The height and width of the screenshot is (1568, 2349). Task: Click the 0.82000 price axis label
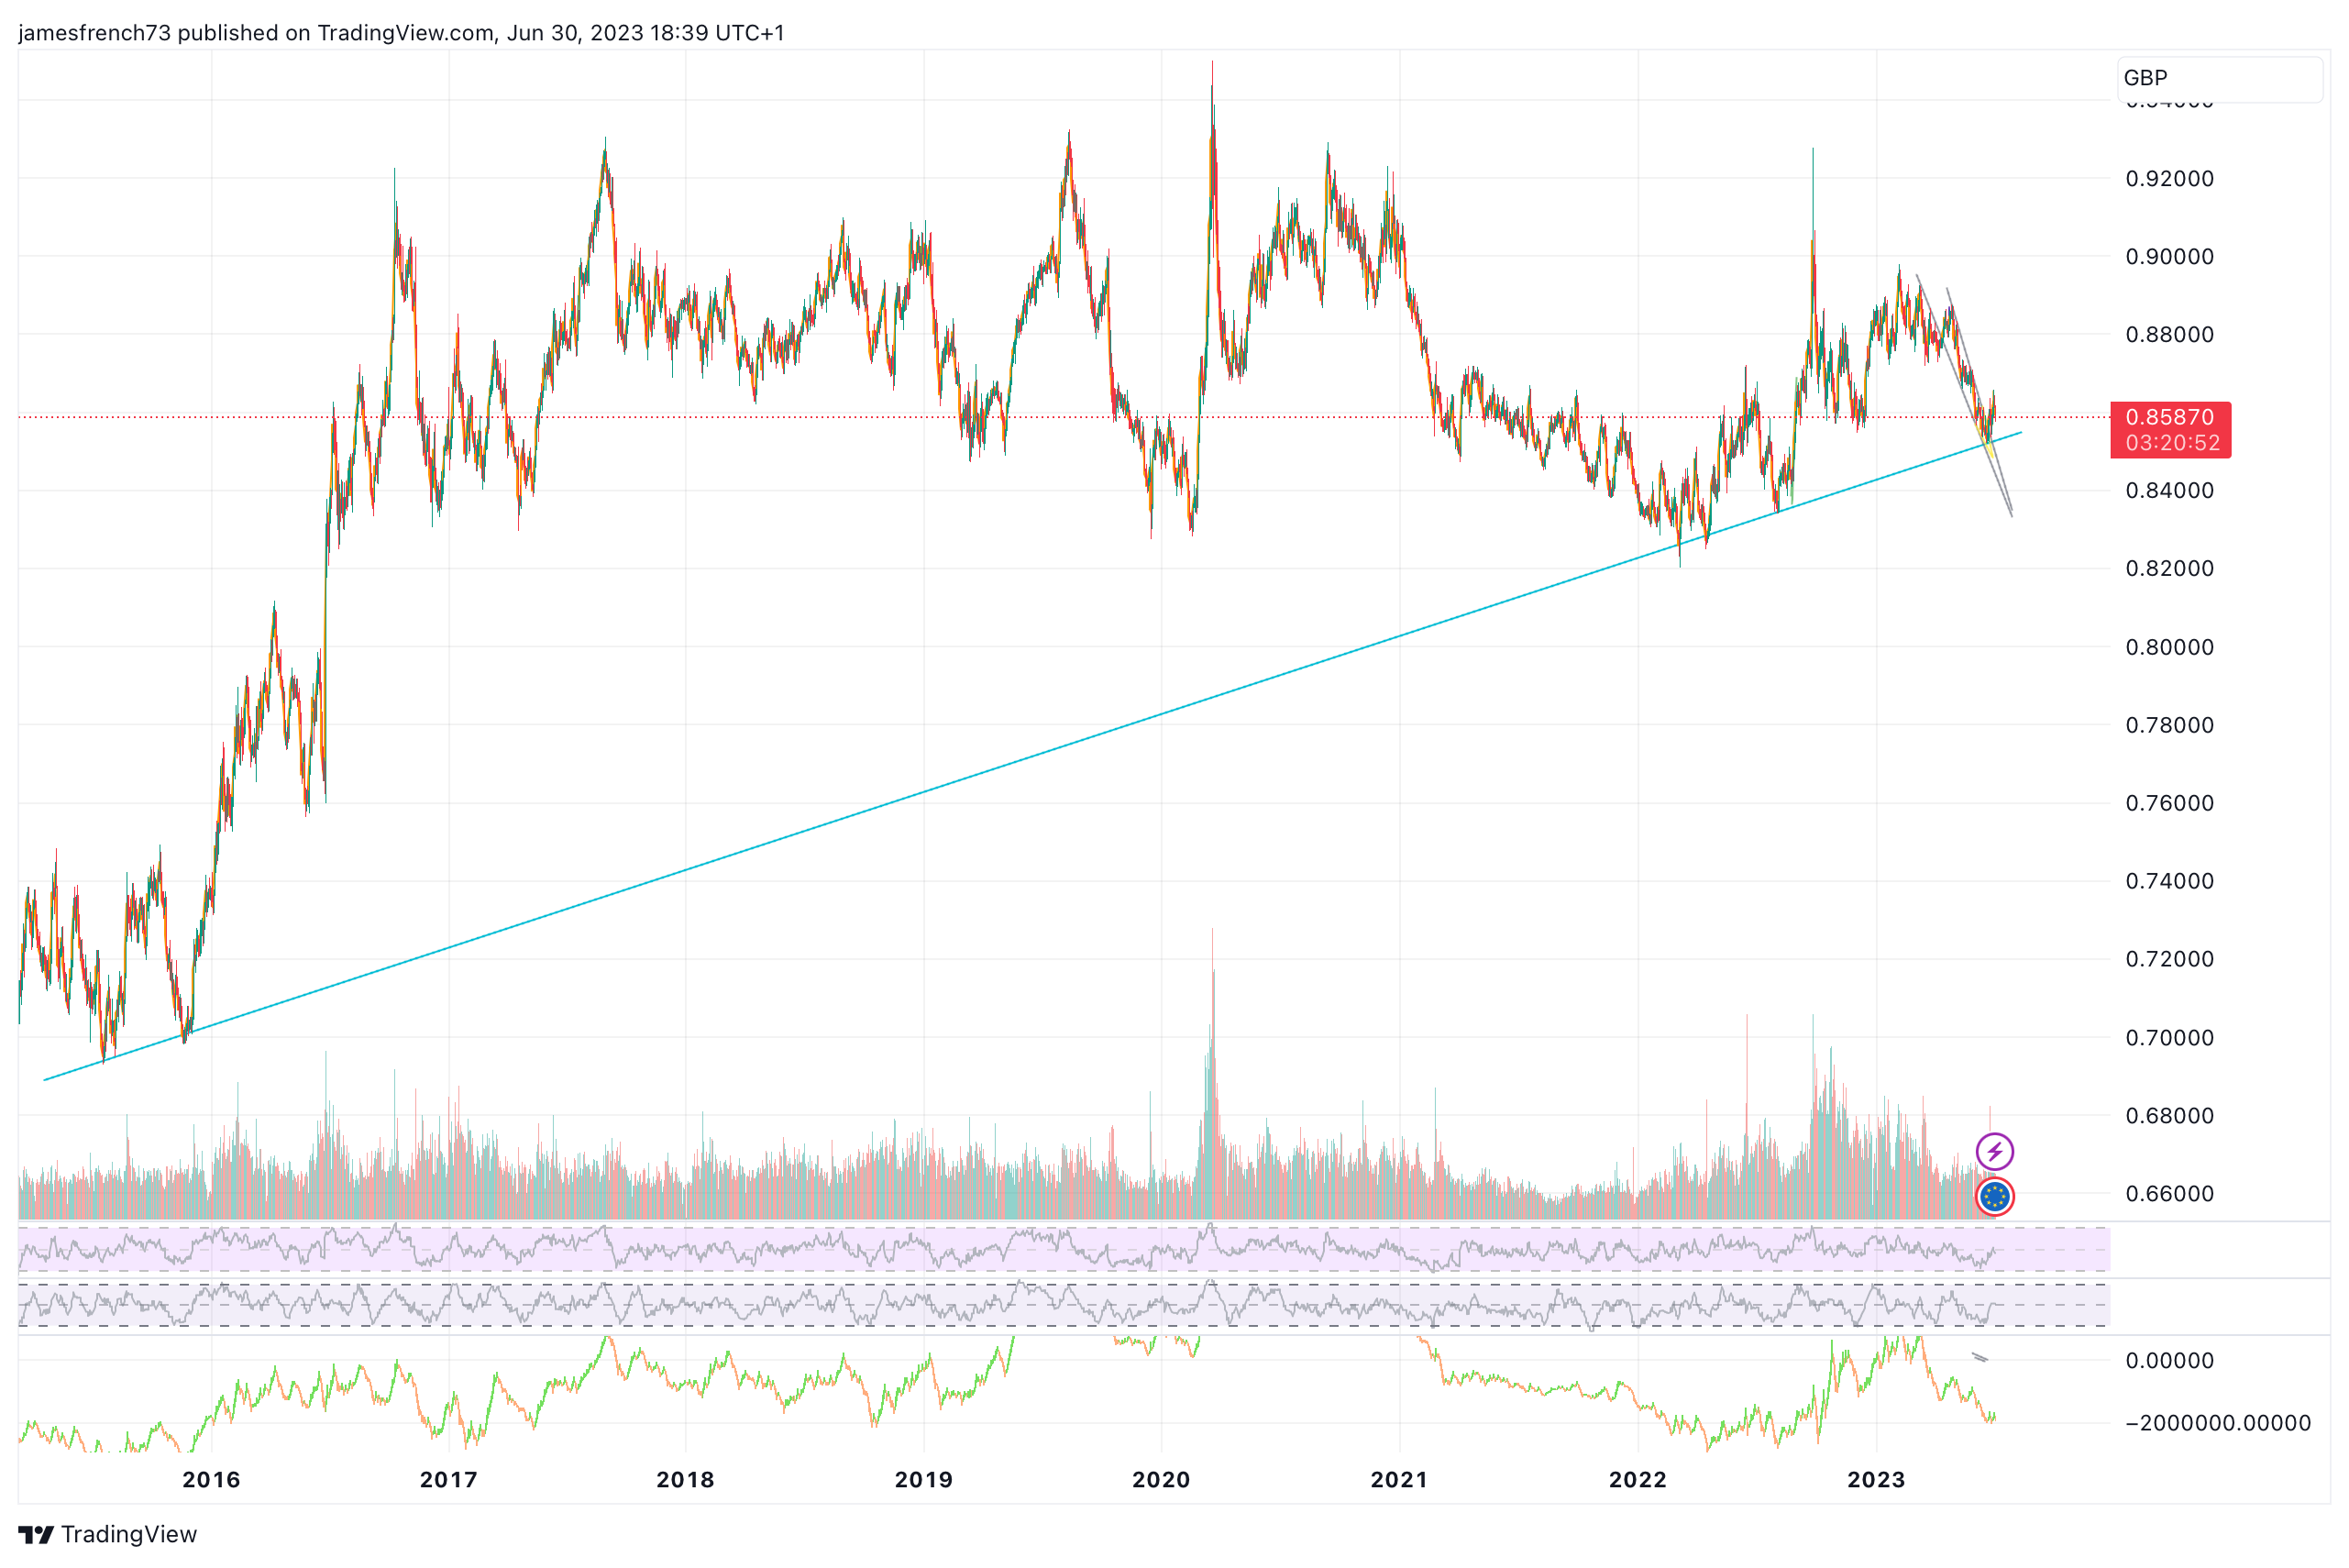(x=2168, y=568)
